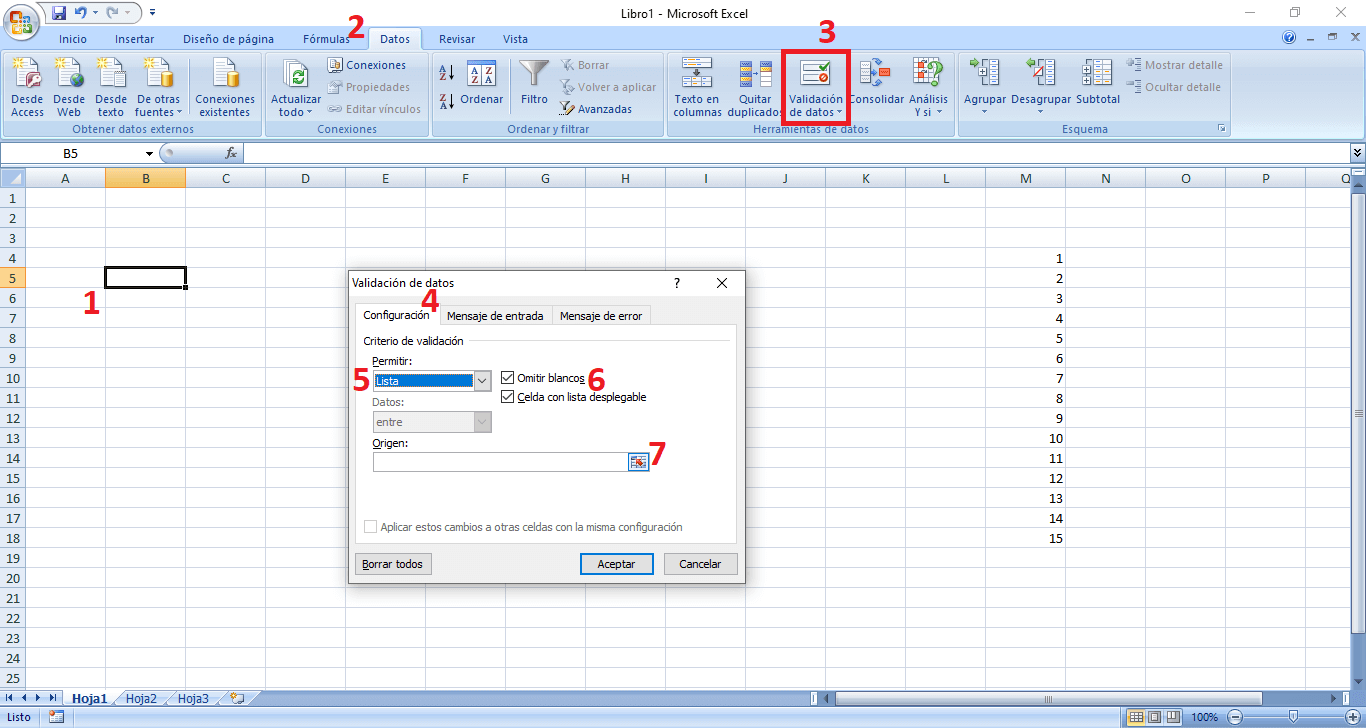Screen dimensions: 1366x728
Task: Open the Conexiones command
Action: (x=366, y=65)
